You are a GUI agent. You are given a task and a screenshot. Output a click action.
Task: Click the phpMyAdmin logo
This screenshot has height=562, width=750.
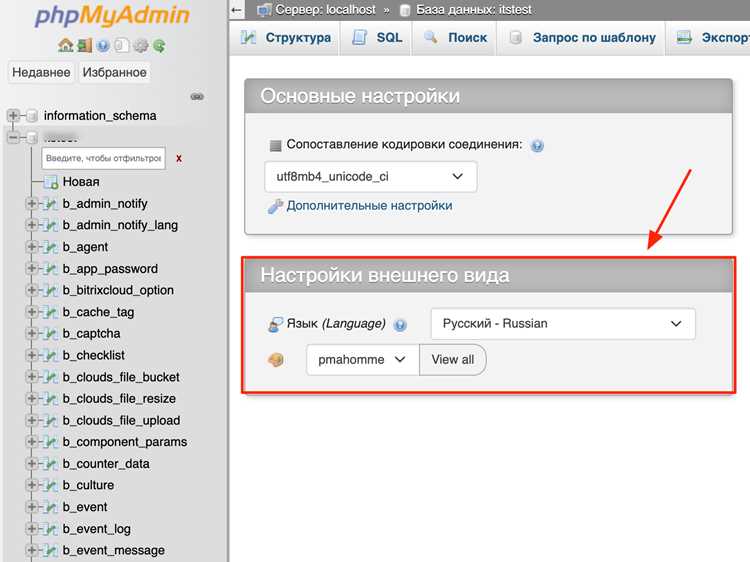pos(112,16)
